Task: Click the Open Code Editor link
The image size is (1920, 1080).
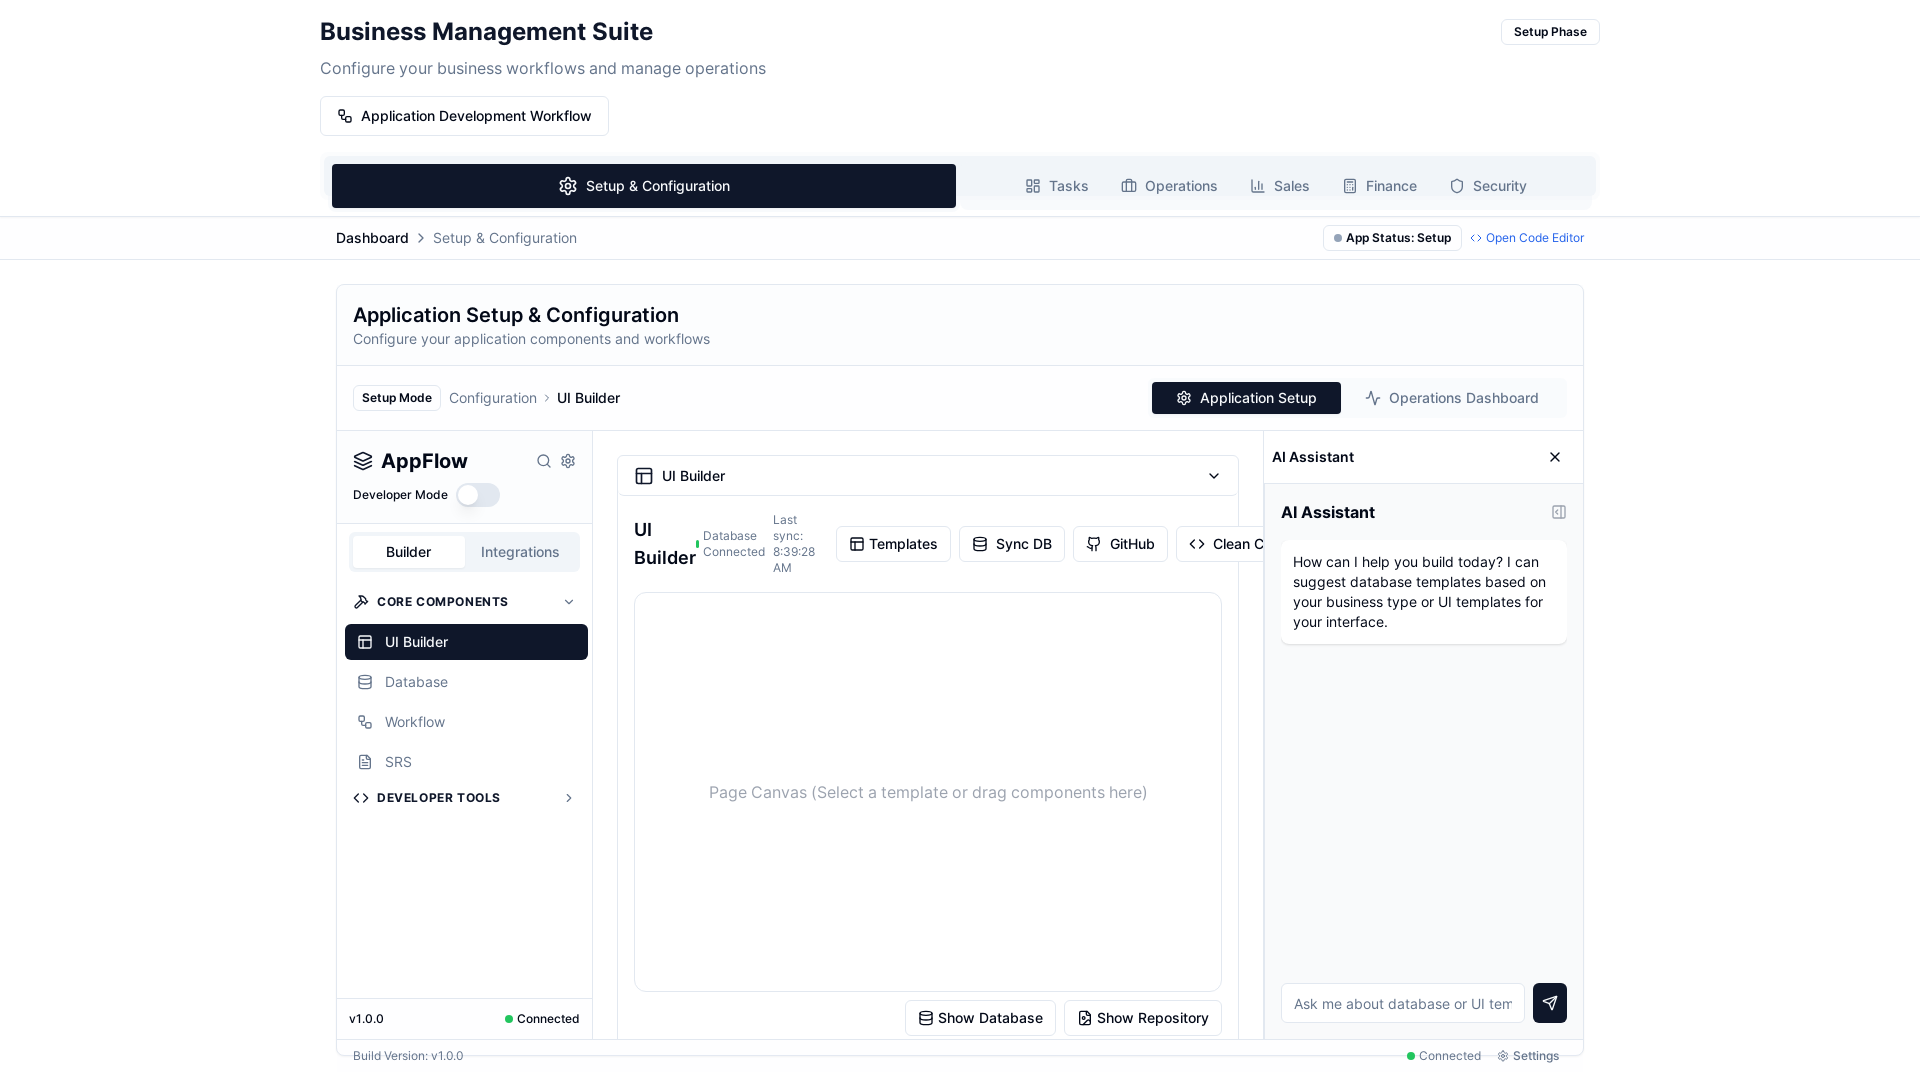Action: pos(1527,238)
